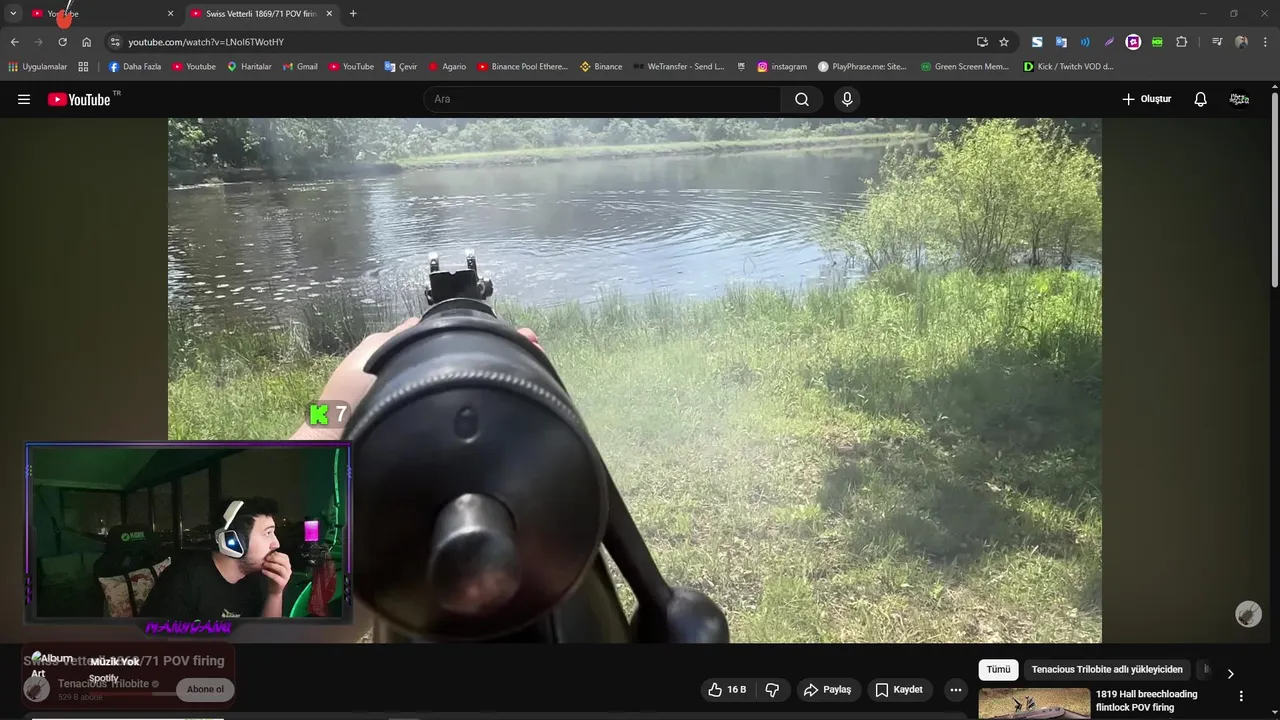
Task: Open the blue S extension icon
Action: 1037,42
